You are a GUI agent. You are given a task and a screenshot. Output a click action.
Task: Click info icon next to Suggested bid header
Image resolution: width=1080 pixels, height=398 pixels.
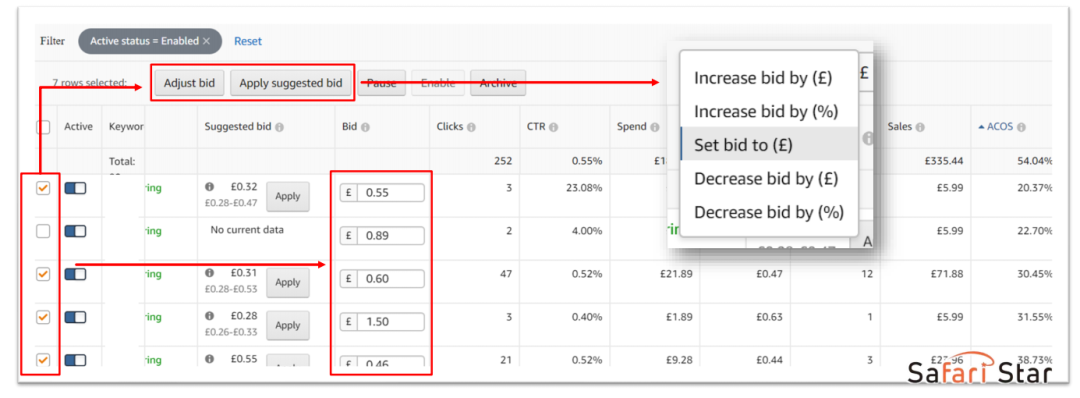pos(280,127)
